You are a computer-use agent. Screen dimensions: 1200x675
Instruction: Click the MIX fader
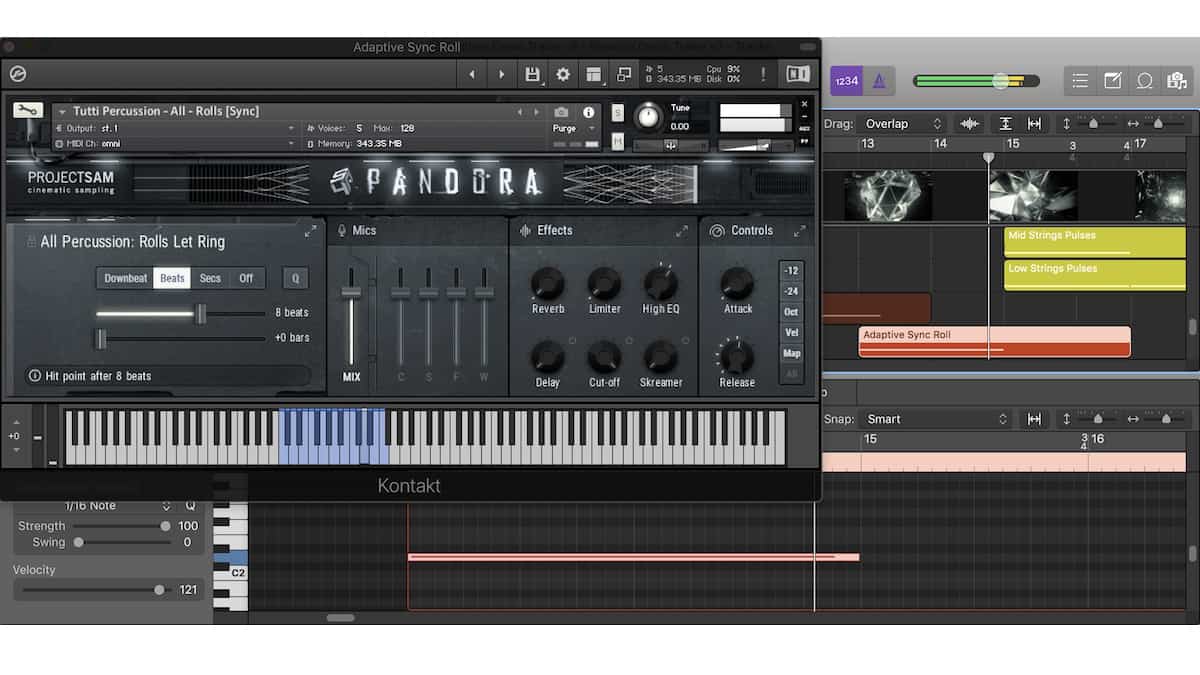coord(351,292)
